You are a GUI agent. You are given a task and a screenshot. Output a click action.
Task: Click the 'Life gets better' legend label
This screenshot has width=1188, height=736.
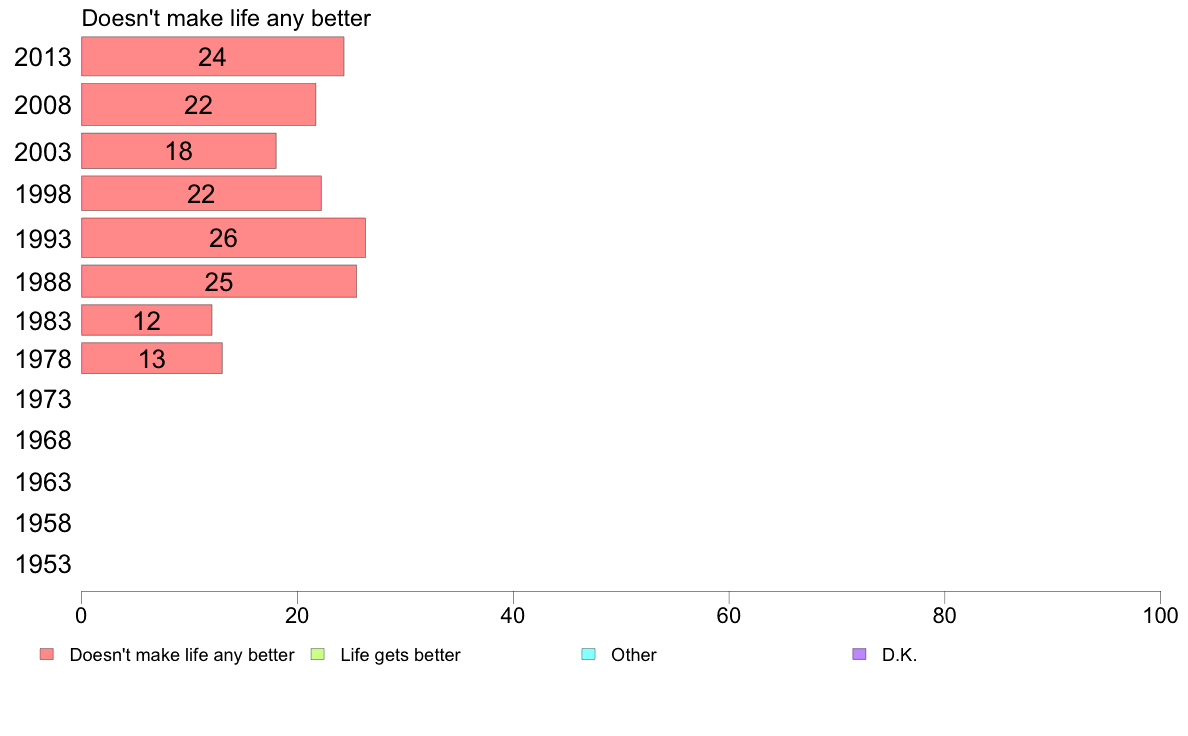400,655
